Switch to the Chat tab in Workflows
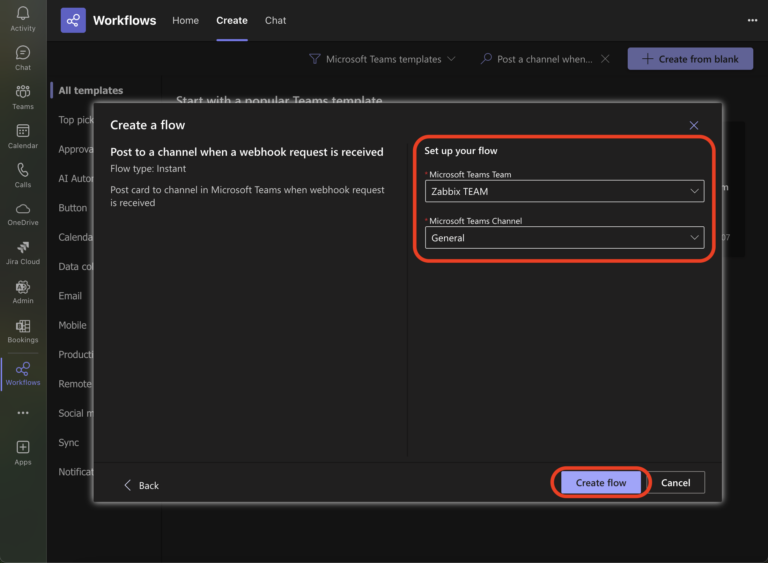The height and width of the screenshot is (563, 768). 275,20
